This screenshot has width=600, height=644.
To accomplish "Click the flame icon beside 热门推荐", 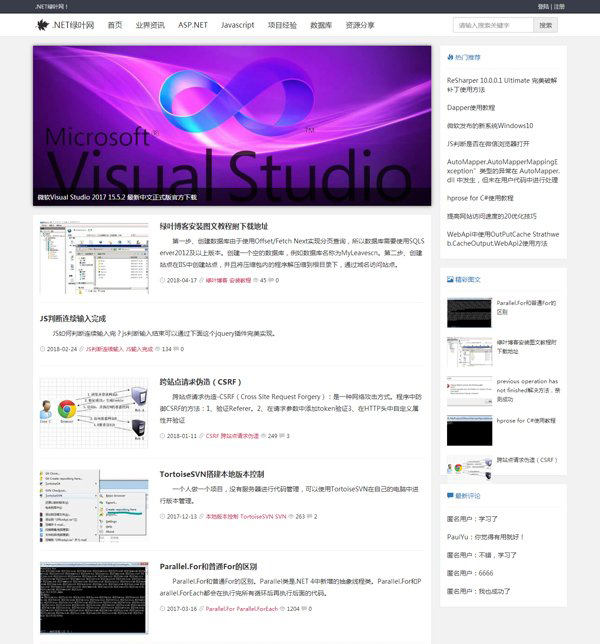I will [x=450, y=58].
